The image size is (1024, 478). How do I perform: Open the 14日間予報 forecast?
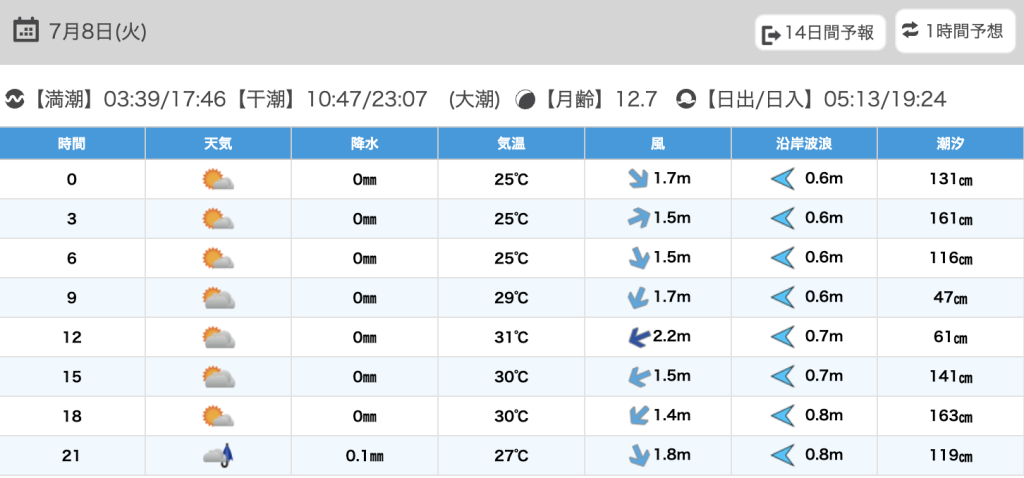820,33
